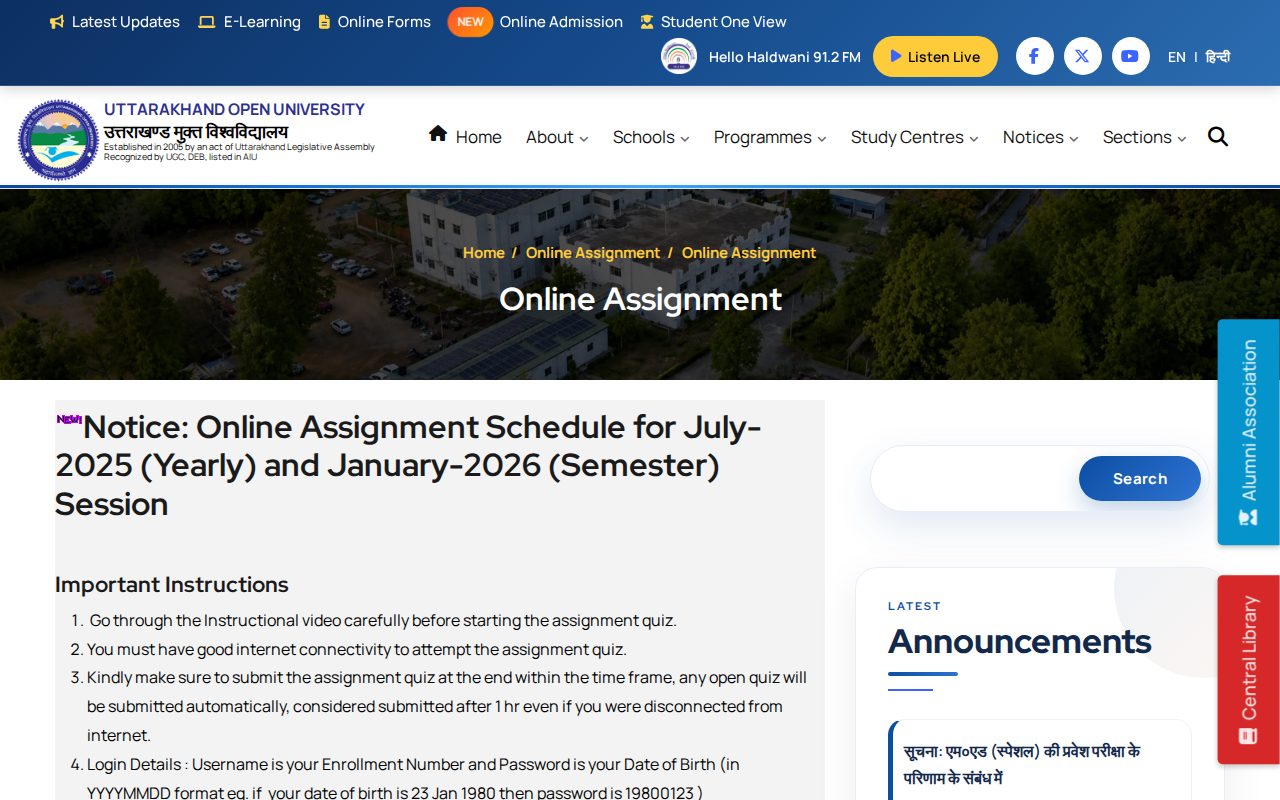The height and width of the screenshot is (800, 1280).
Task: Click the blue Search button
Action: [x=1140, y=479]
